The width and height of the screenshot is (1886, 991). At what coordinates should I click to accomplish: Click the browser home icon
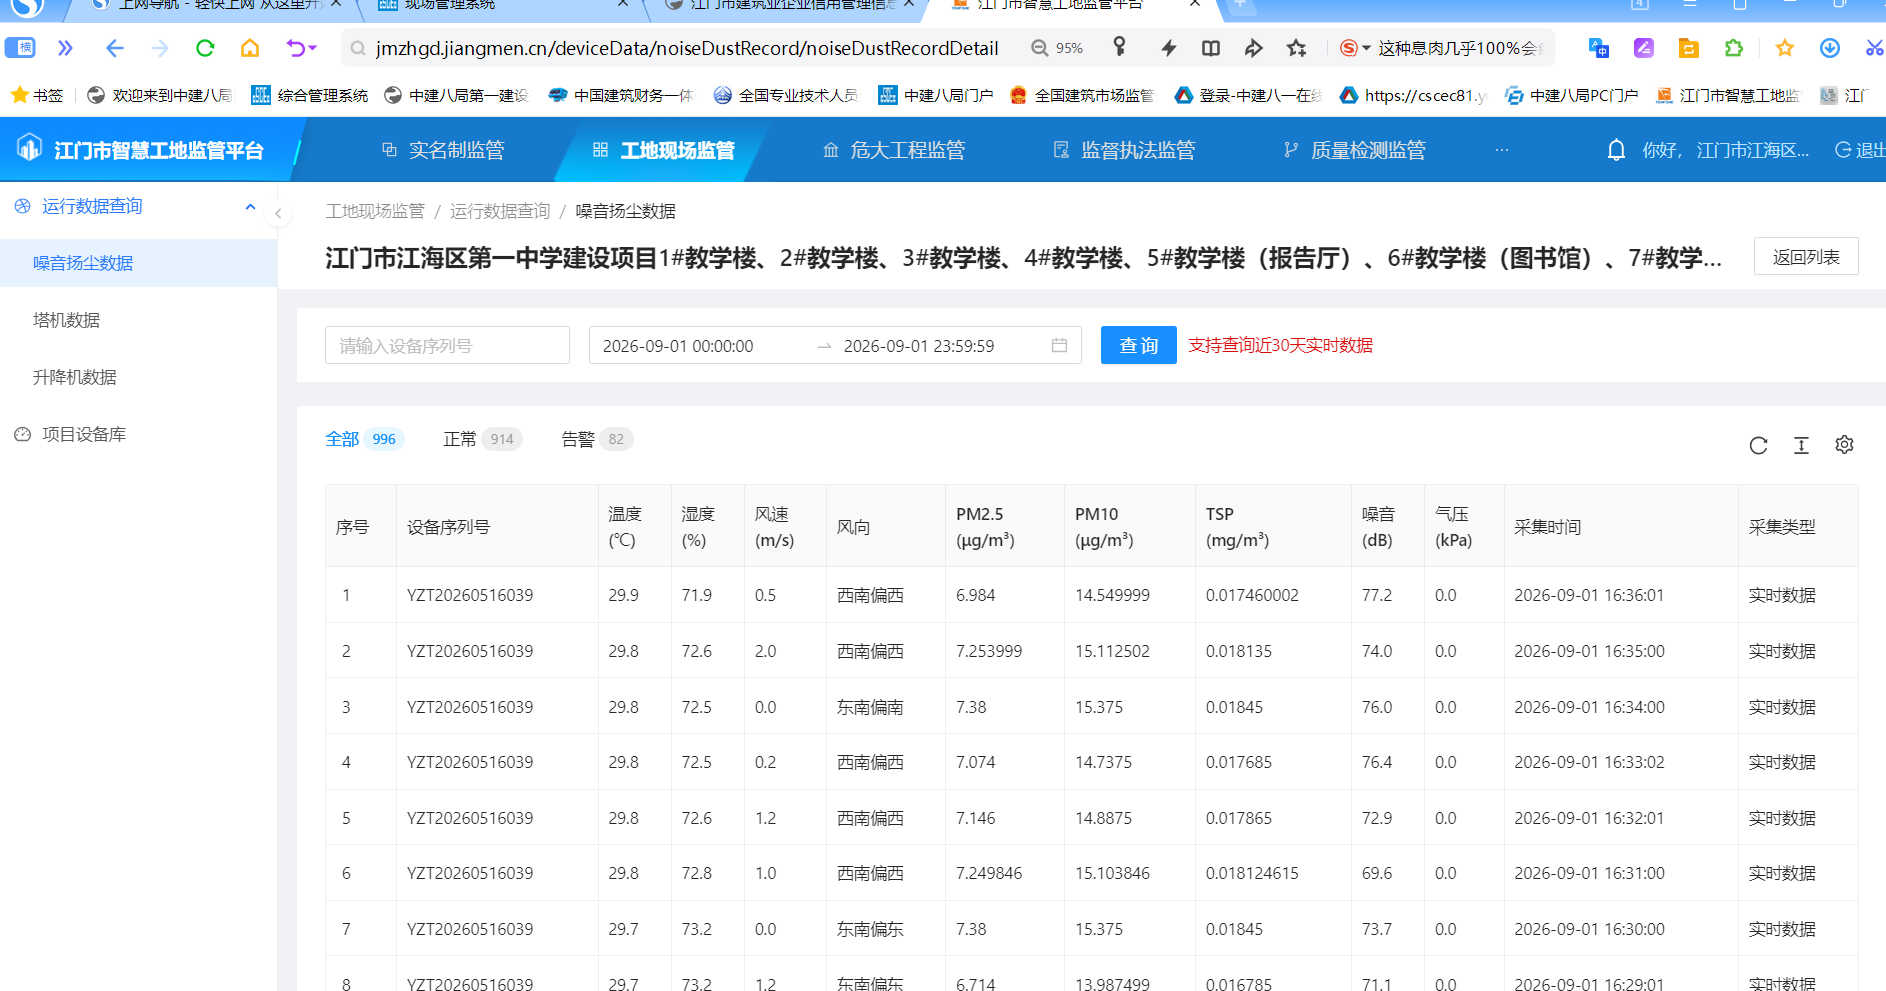click(250, 48)
